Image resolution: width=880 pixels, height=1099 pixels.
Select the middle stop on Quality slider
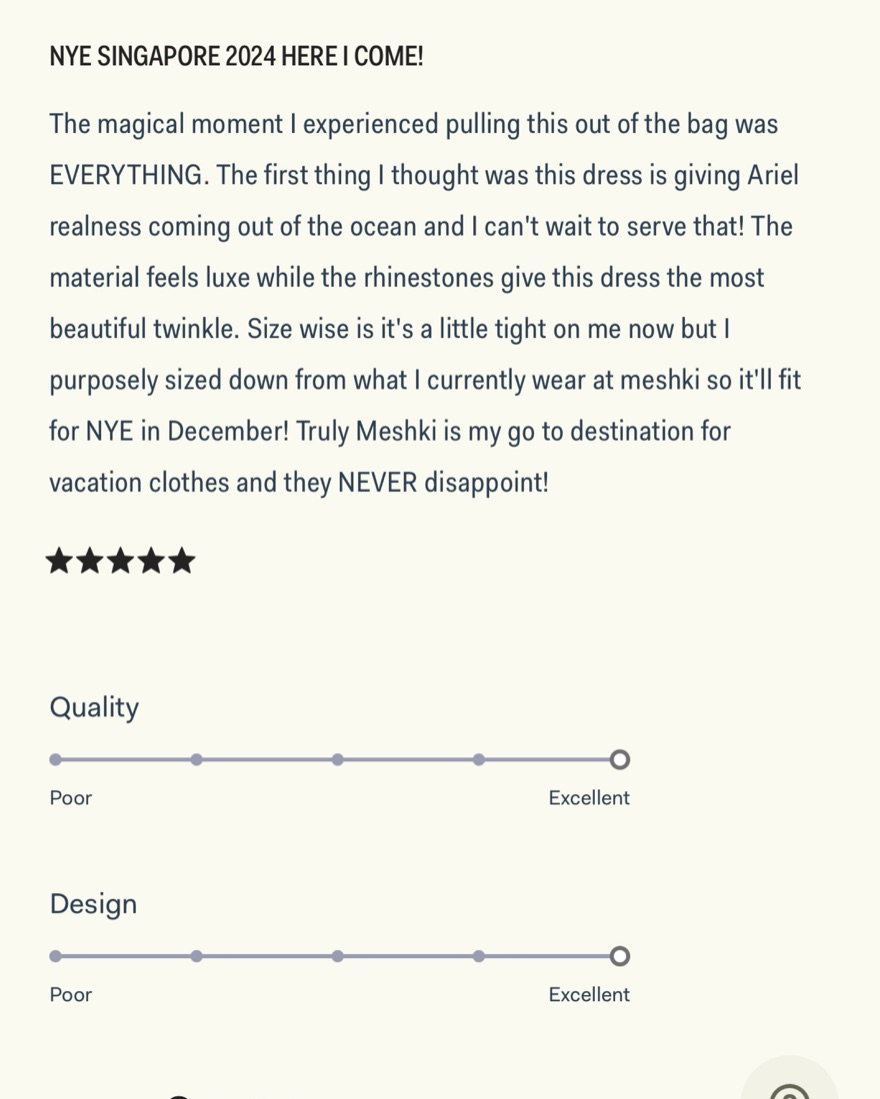338,760
